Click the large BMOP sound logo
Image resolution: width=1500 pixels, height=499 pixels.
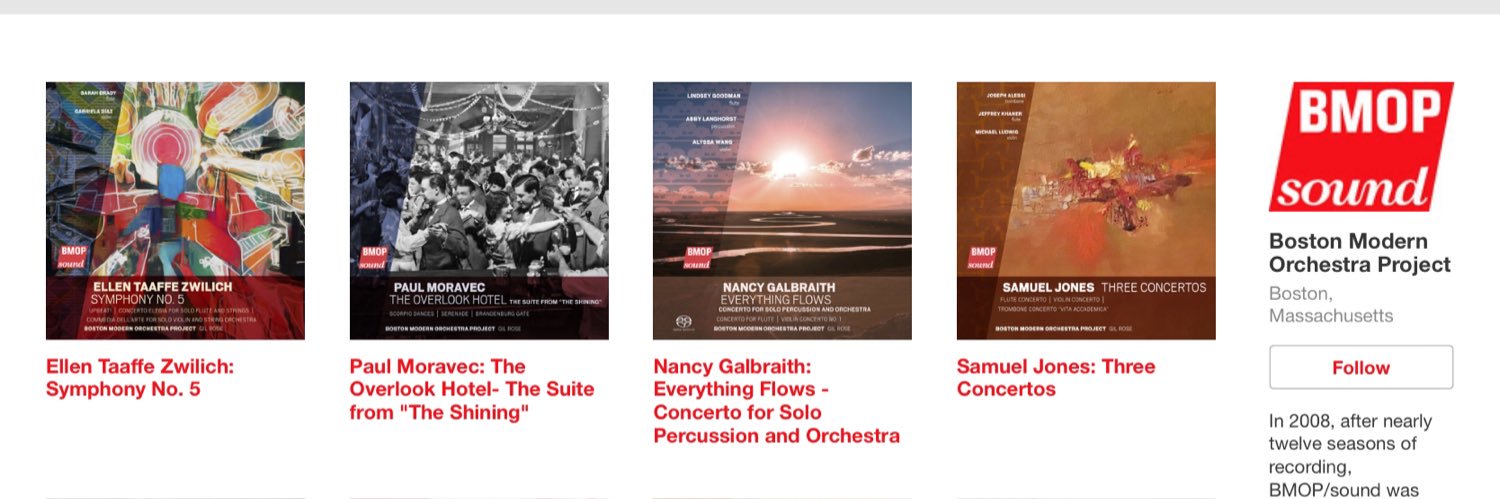tap(1360, 147)
